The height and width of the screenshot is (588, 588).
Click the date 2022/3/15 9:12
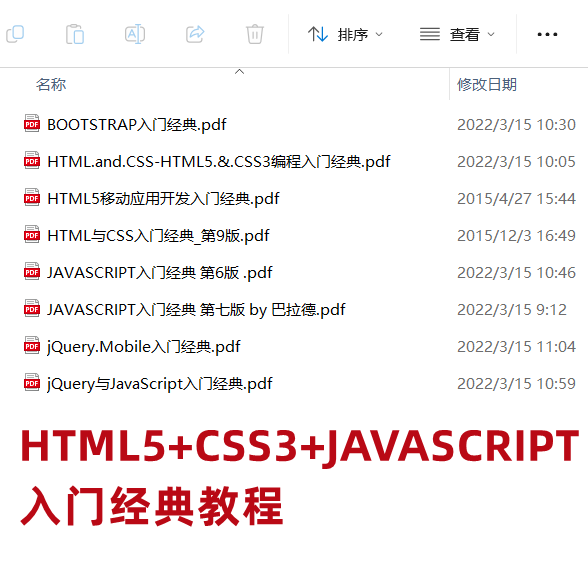pos(512,310)
